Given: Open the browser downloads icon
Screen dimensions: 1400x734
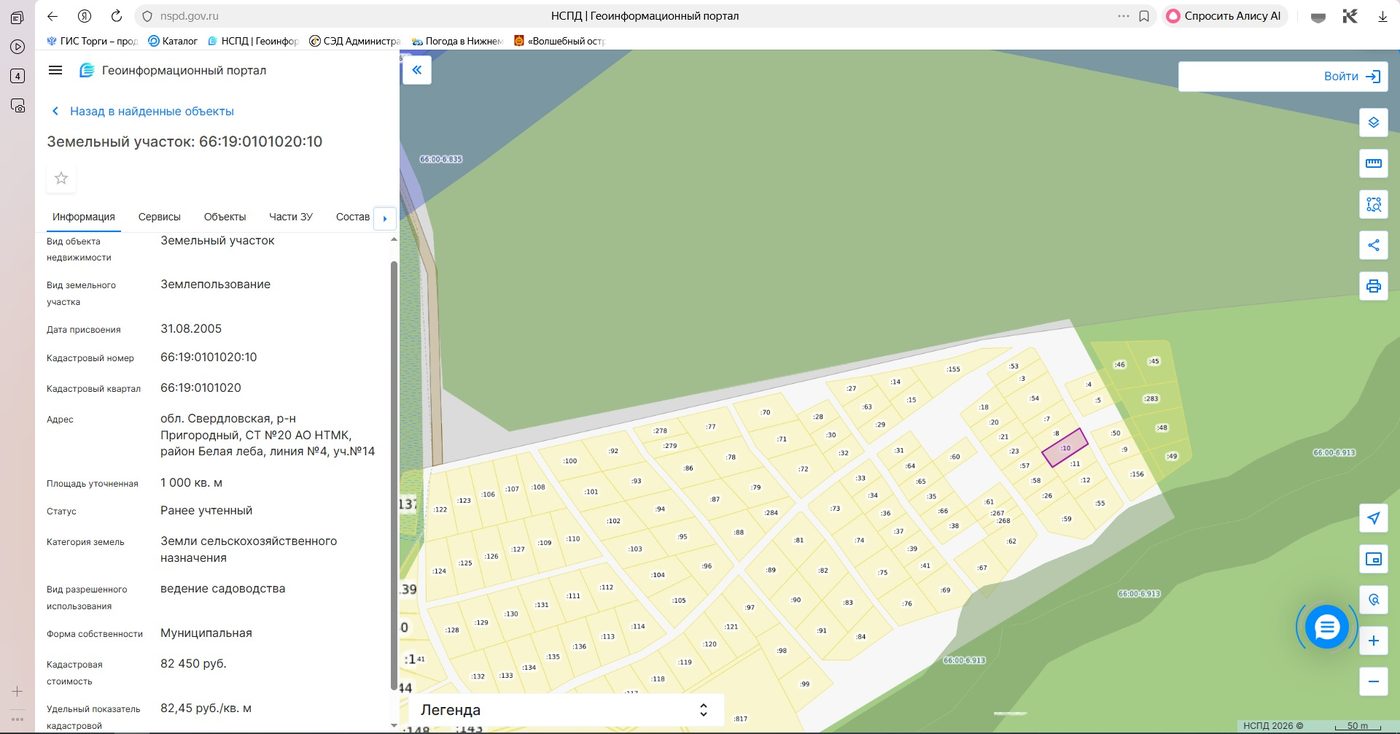Looking at the screenshot, I should click(1382, 16).
